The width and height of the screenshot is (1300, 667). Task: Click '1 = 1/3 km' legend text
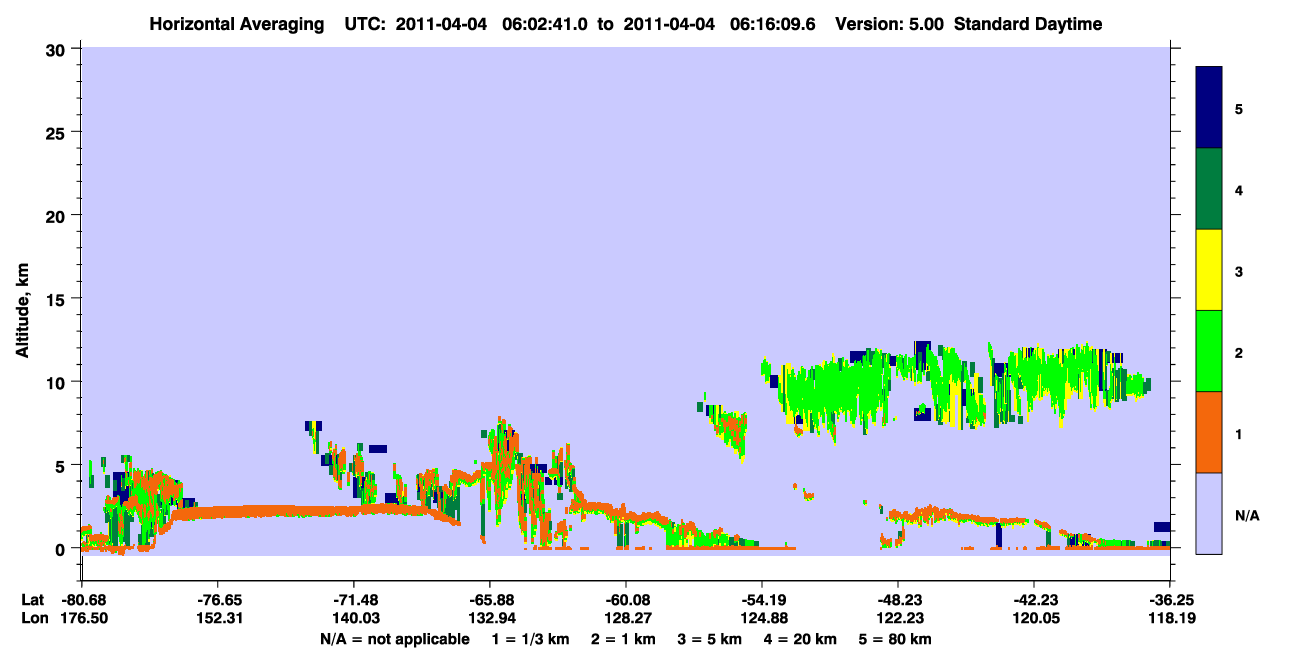coord(531,639)
